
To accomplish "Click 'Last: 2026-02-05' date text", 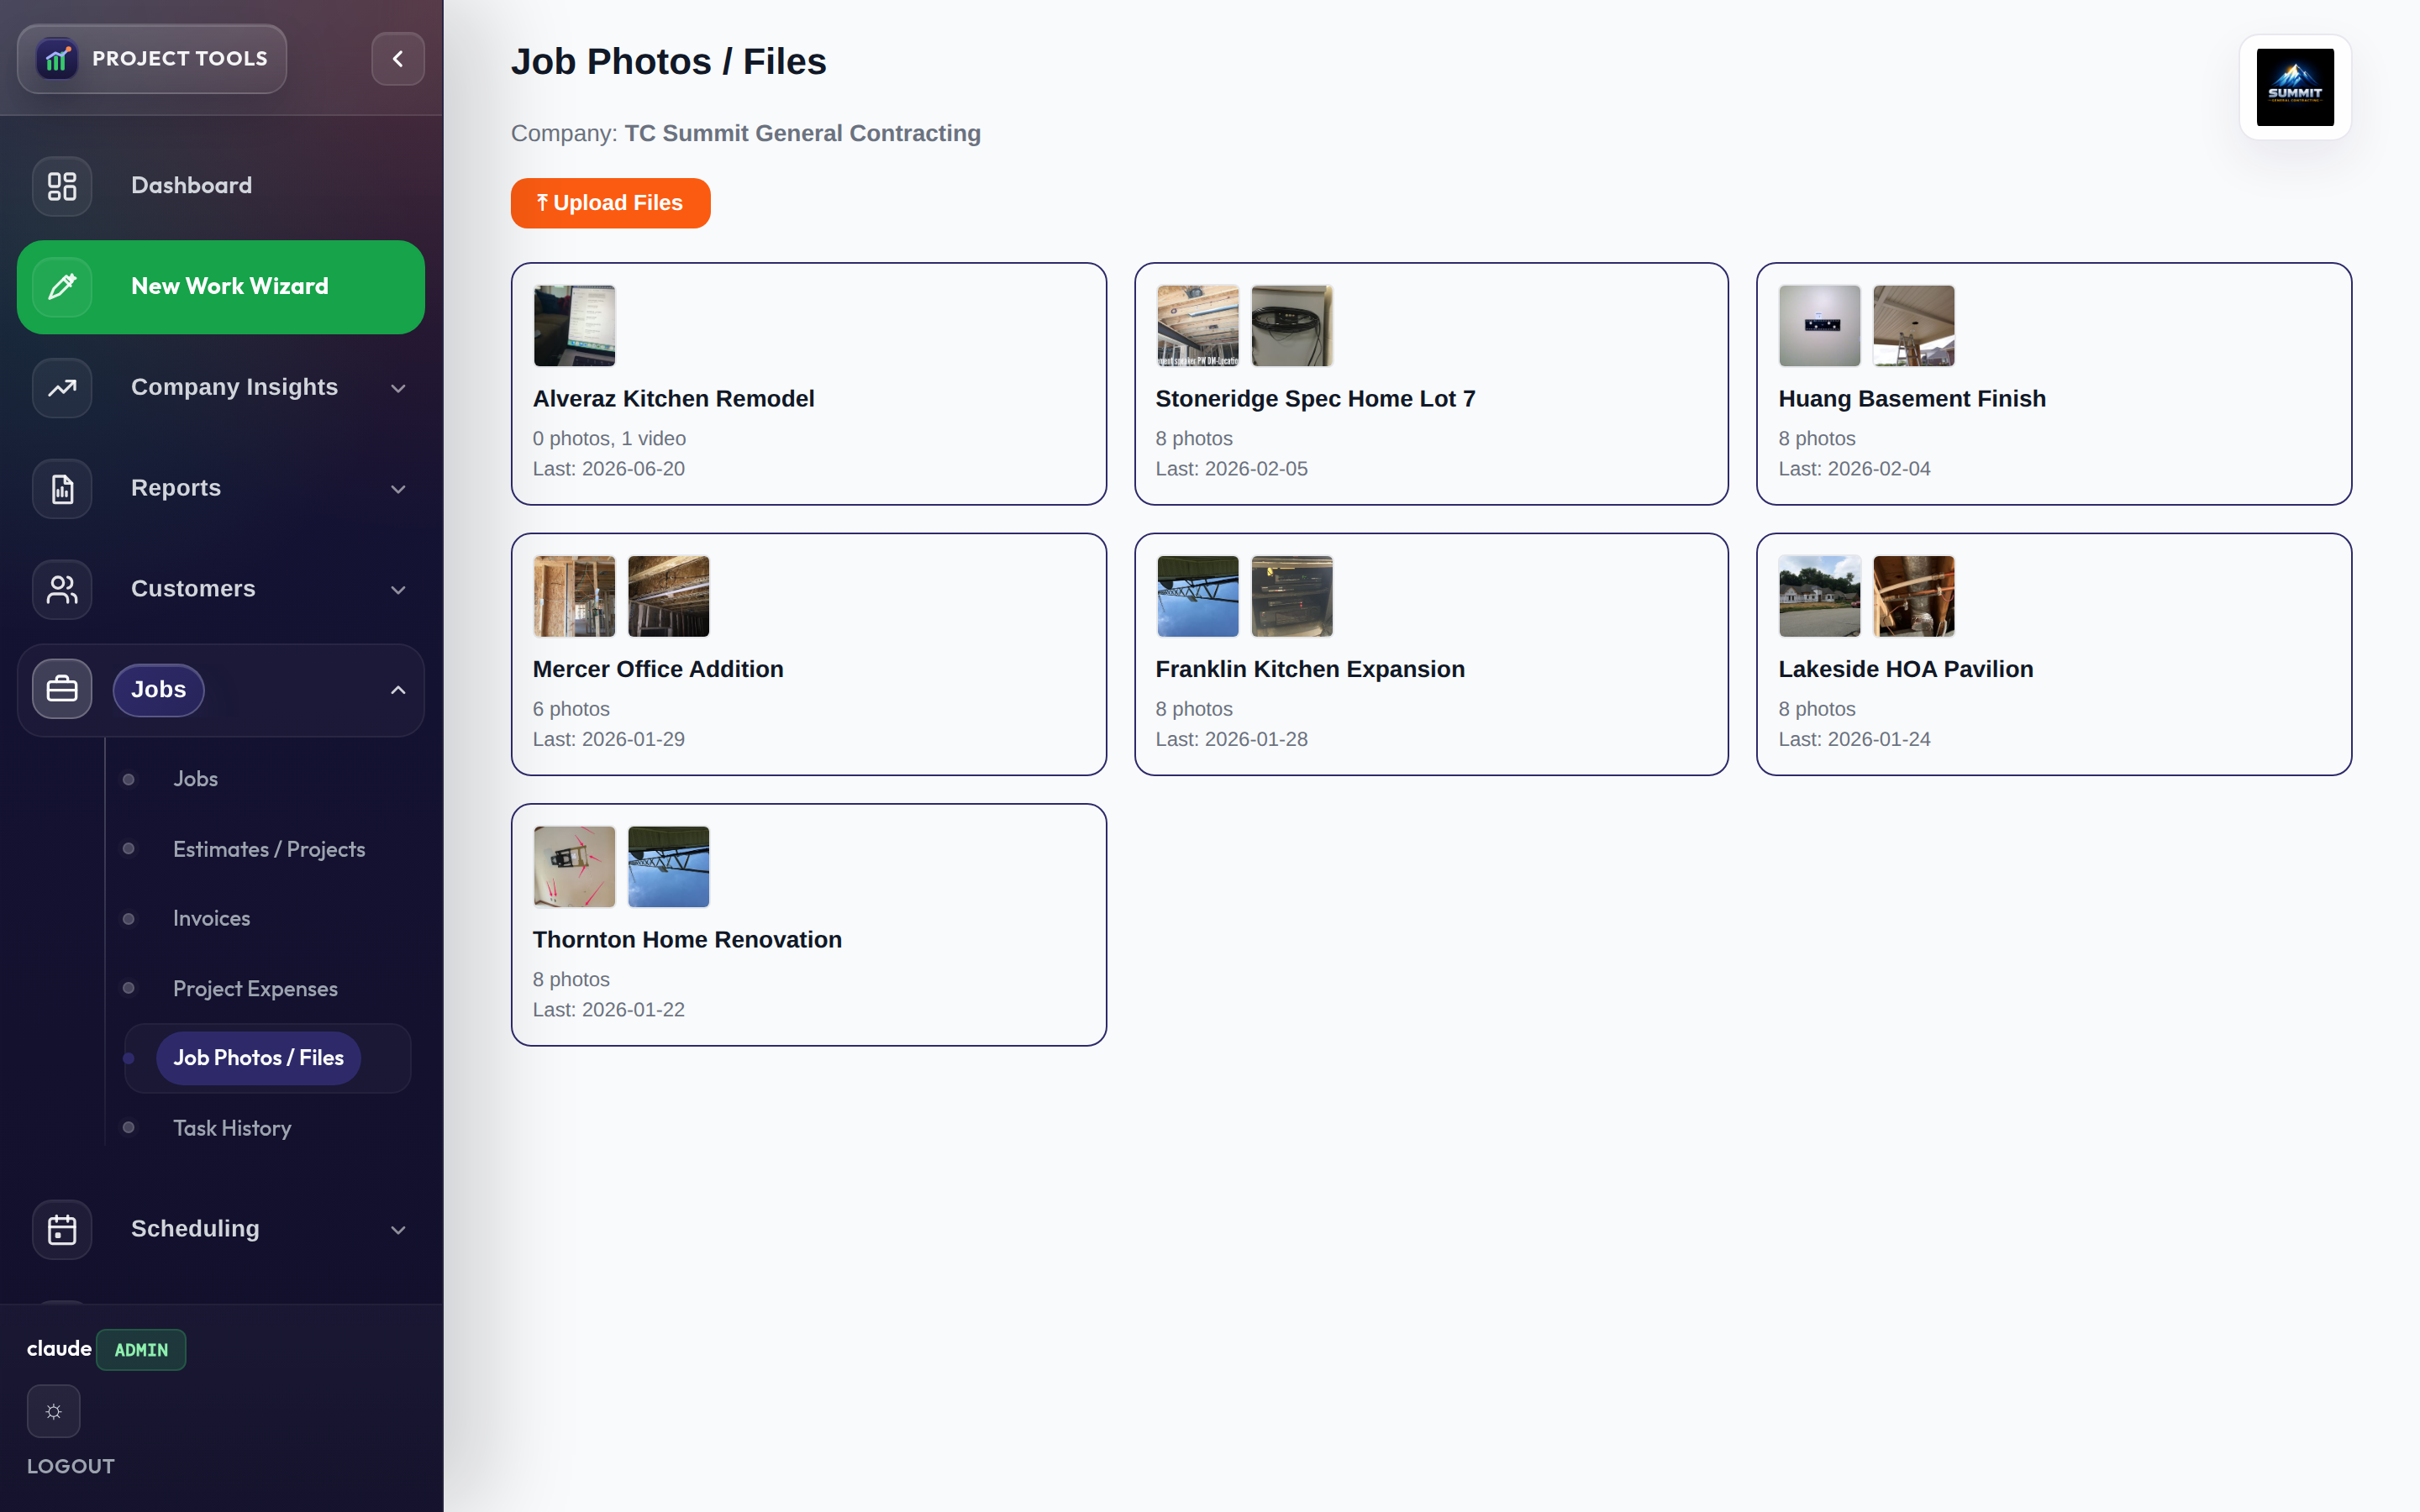I will (x=1231, y=469).
